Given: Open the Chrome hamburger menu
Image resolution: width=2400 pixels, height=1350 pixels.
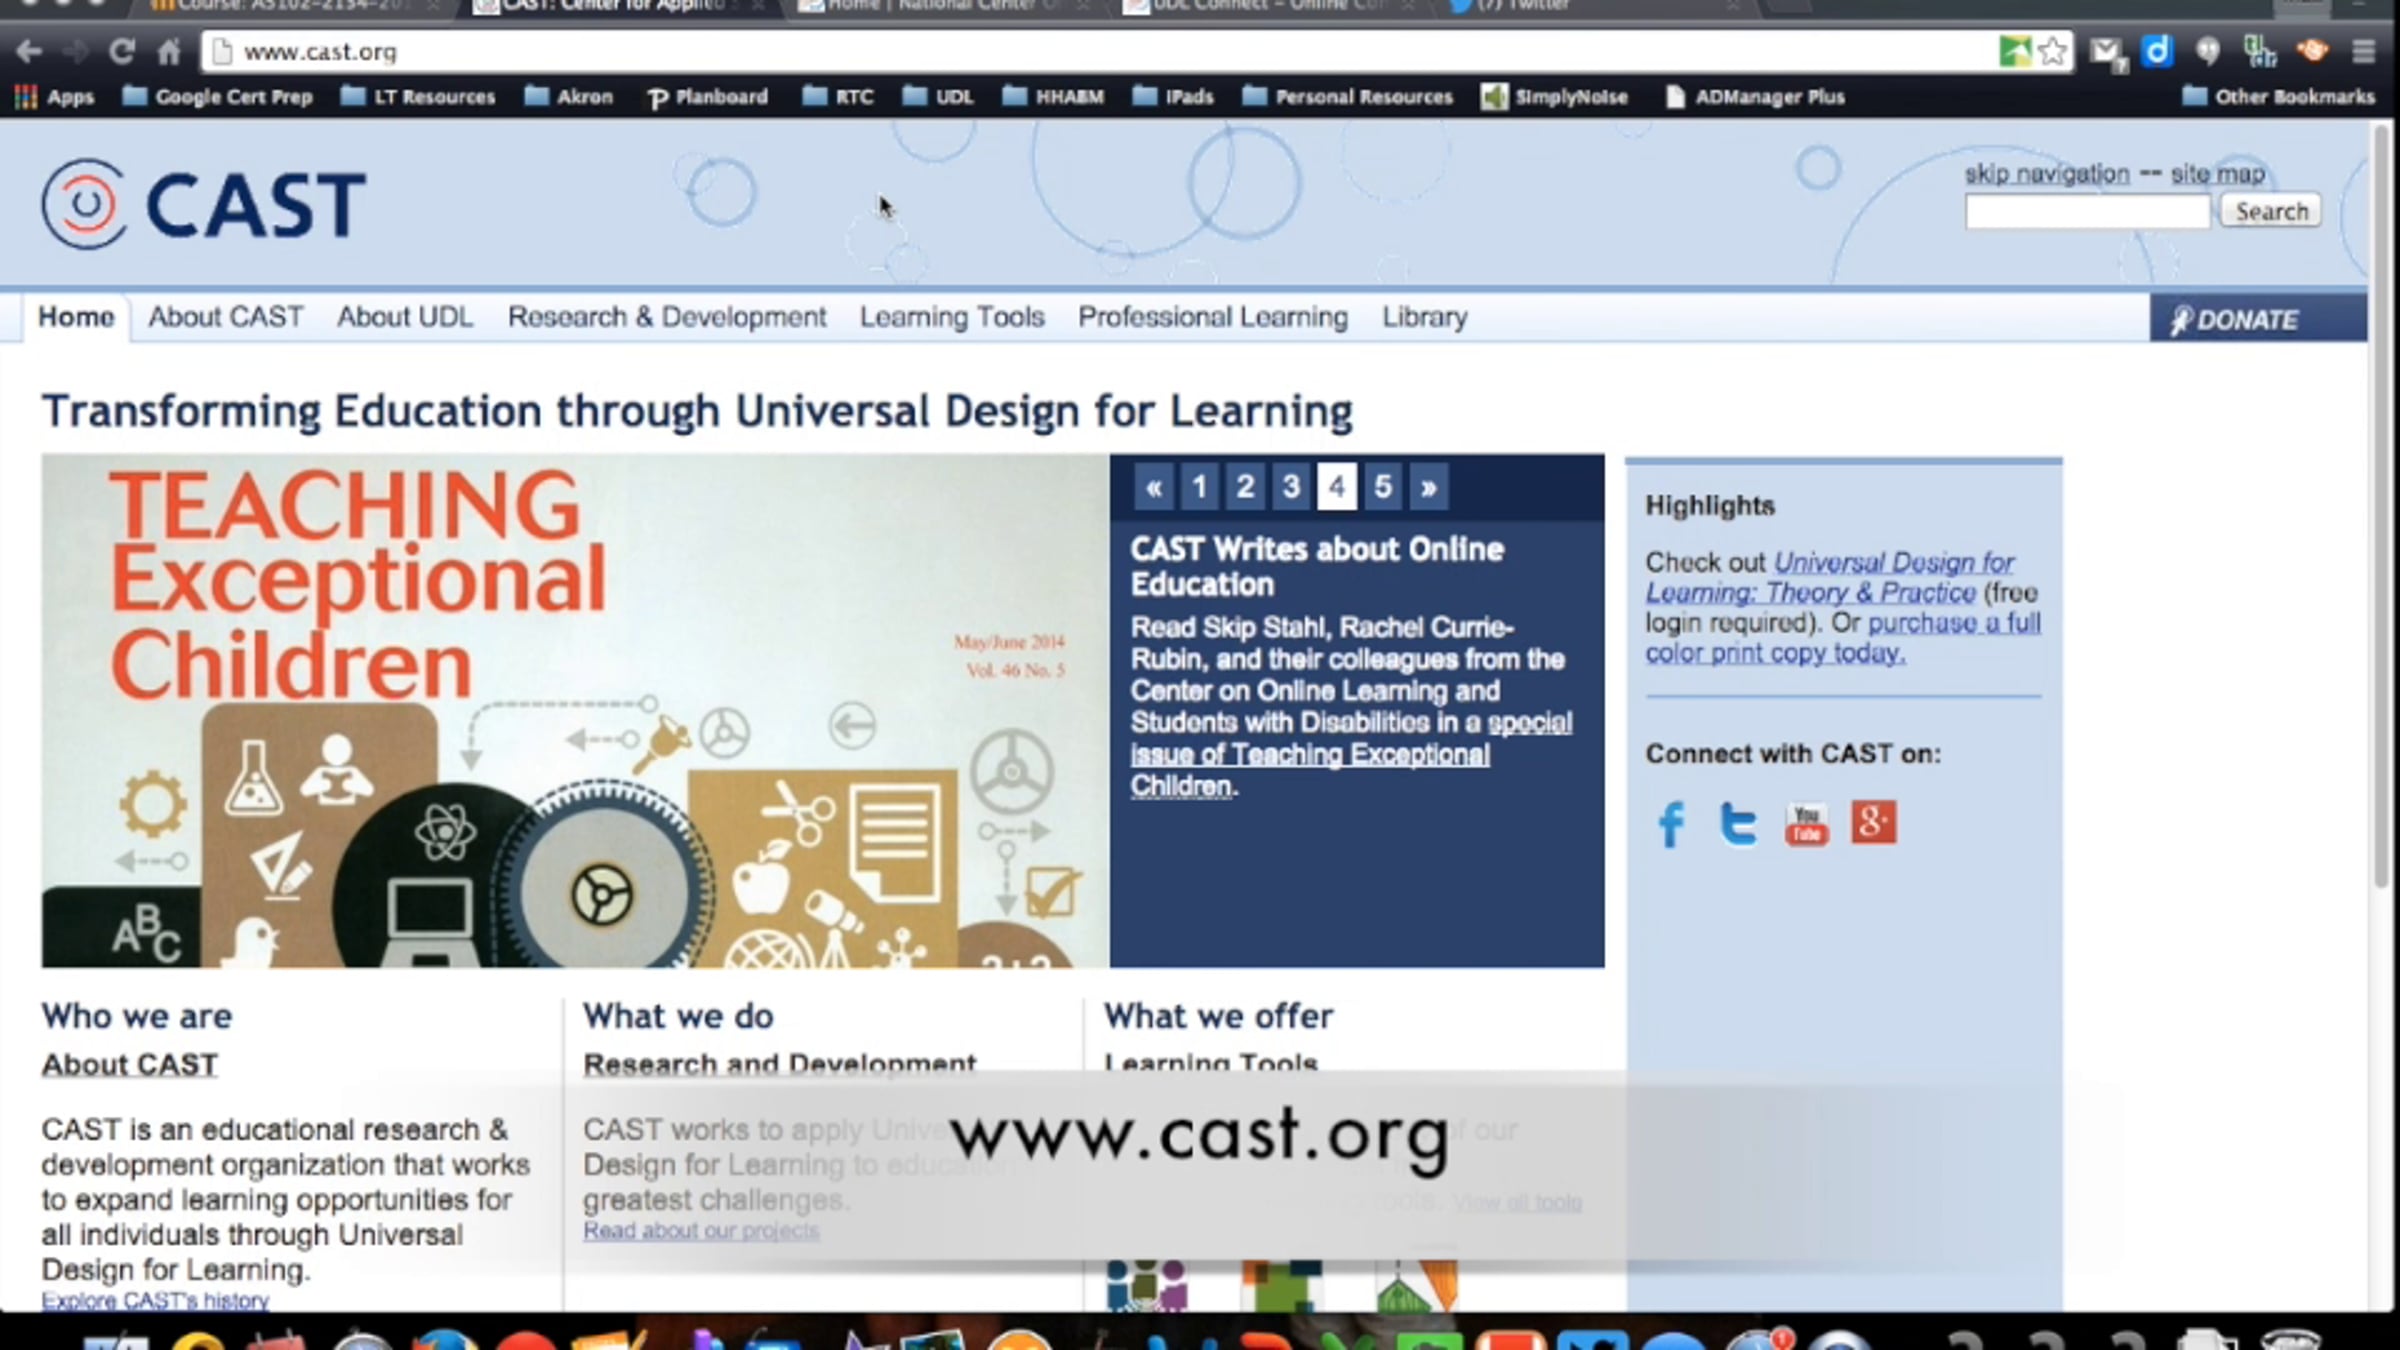Looking at the screenshot, I should coord(2364,51).
